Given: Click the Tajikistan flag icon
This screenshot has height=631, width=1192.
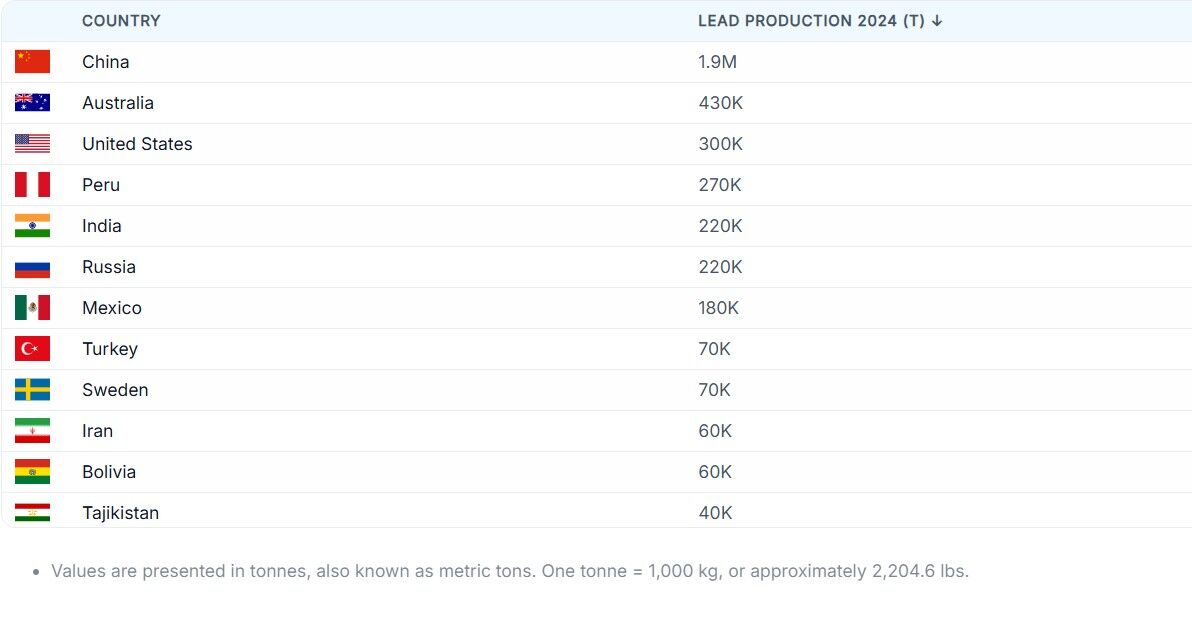Looking at the screenshot, I should [x=32, y=512].
